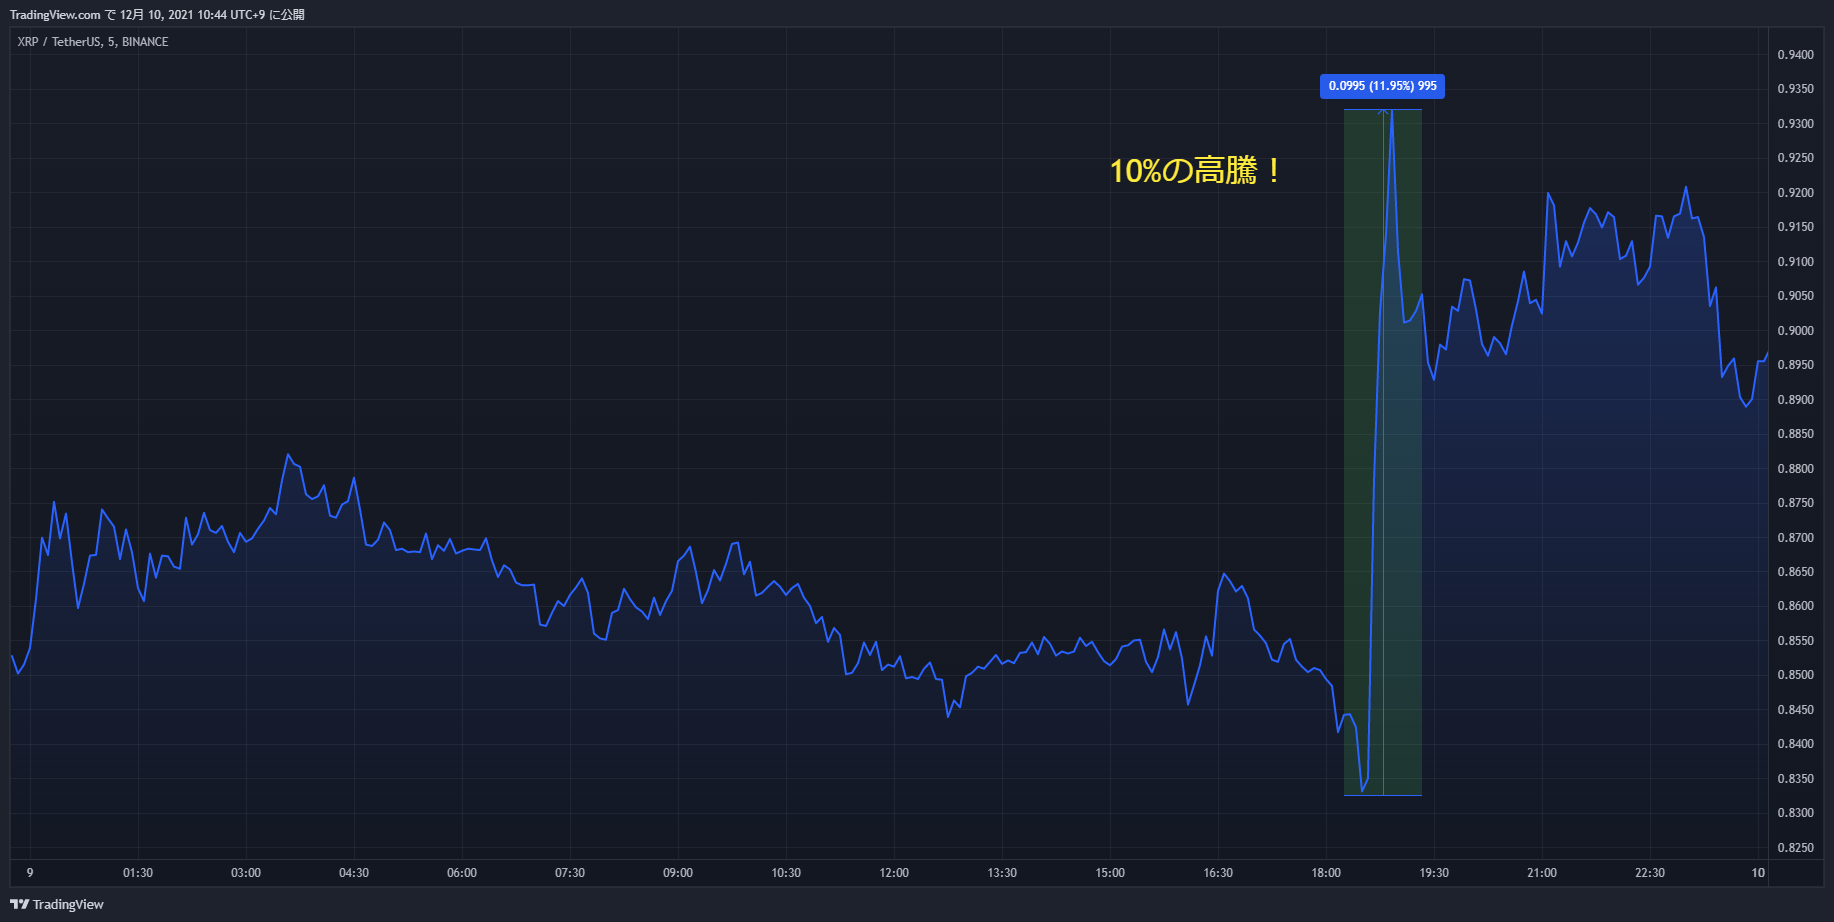Click the 0.9200 price axis label
Image resolution: width=1834 pixels, height=922 pixels.
click(x=1795, y=193)
